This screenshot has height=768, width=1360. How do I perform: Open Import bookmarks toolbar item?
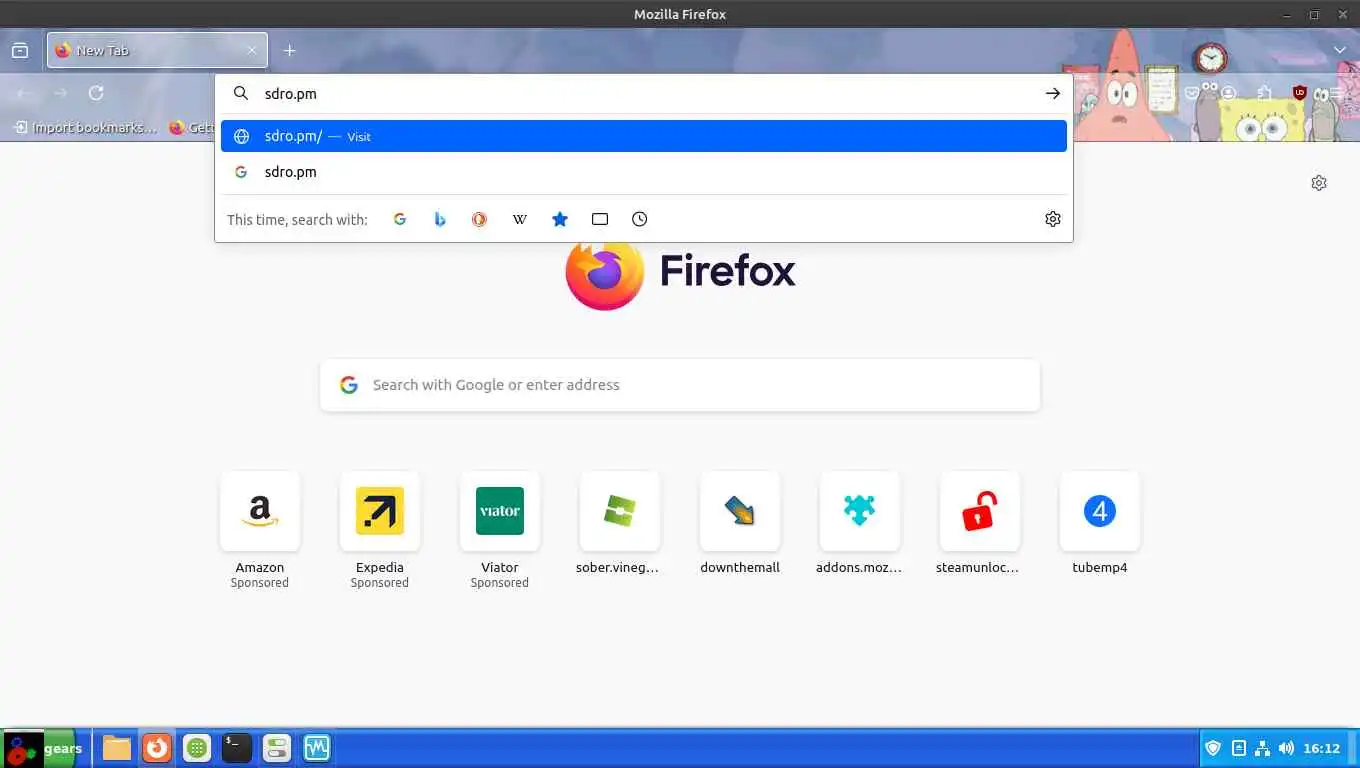(x=86, y=127)
